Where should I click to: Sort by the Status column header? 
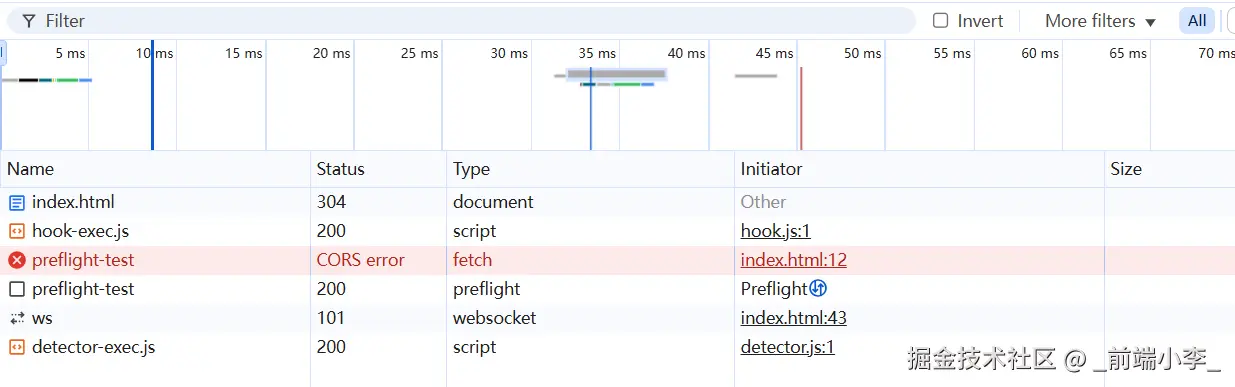coord(341,169)
